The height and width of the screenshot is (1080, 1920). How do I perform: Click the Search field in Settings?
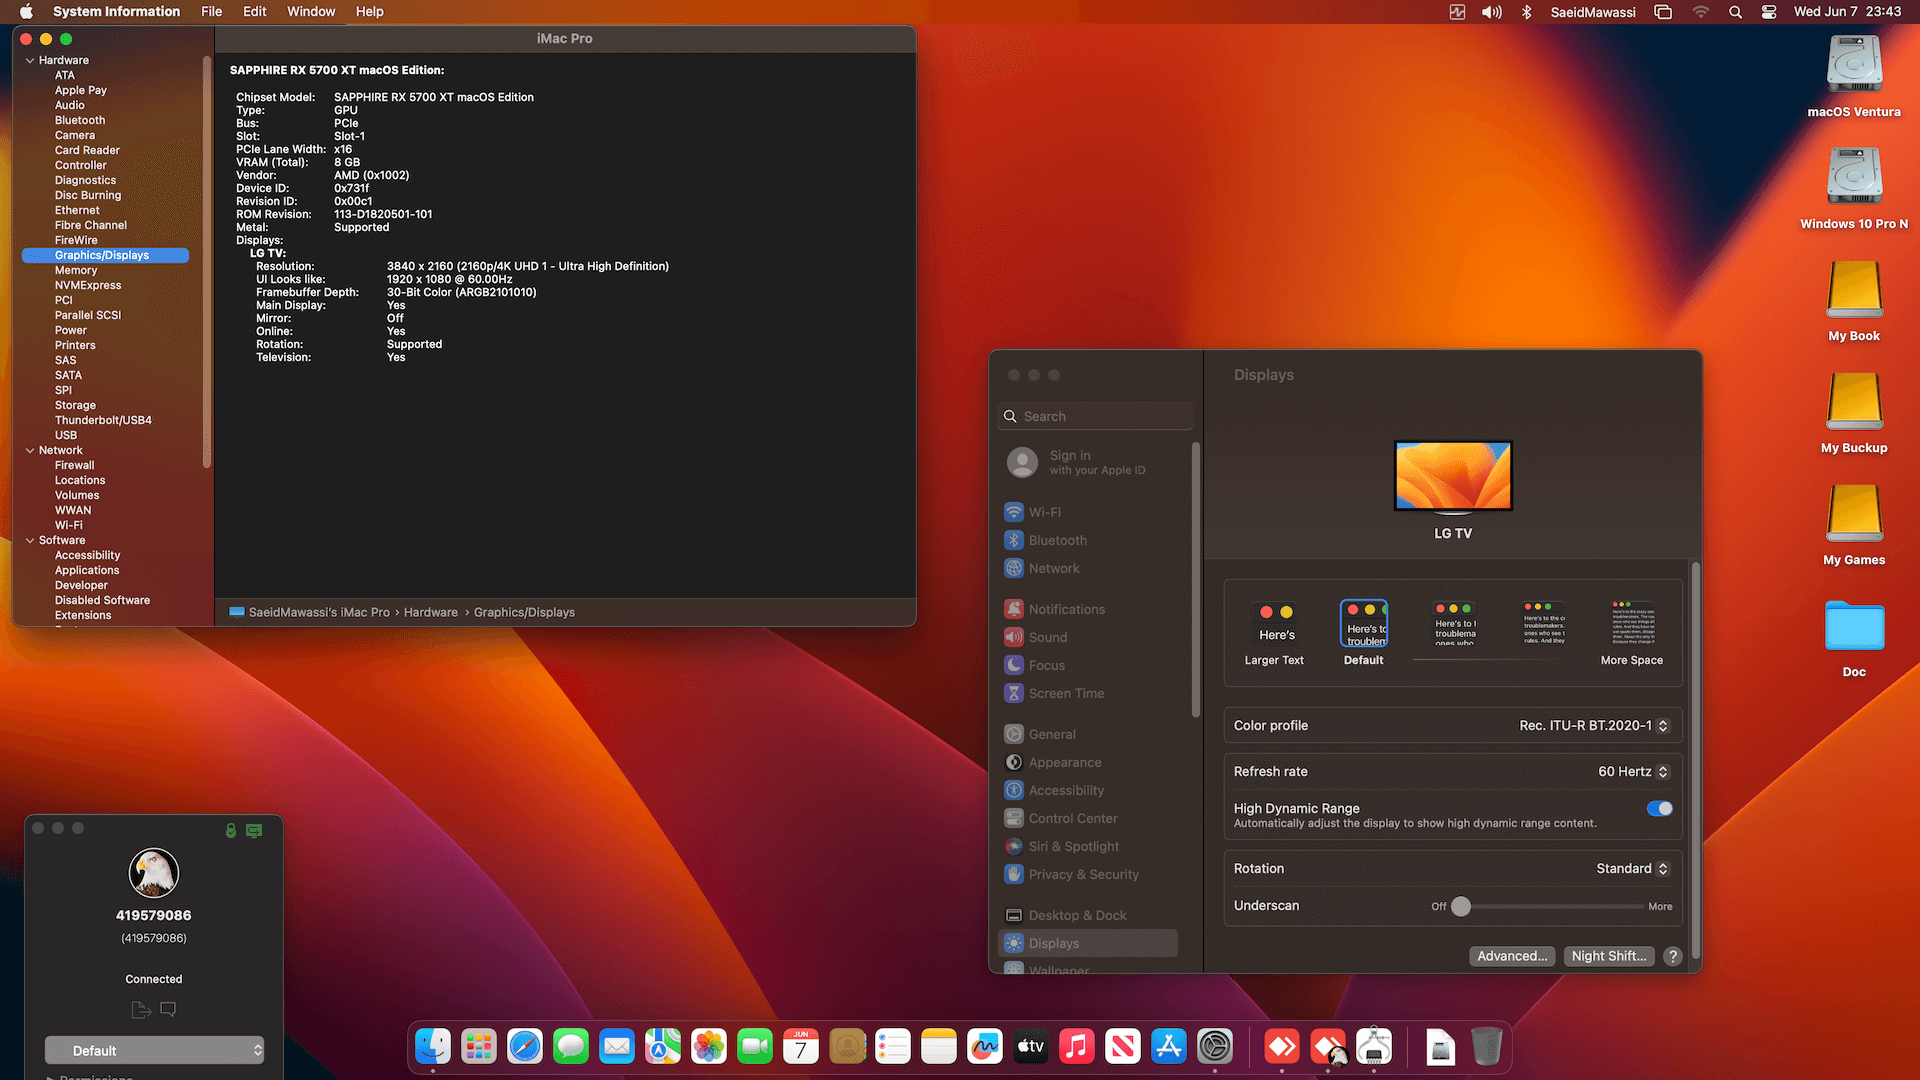(1095, 416)
